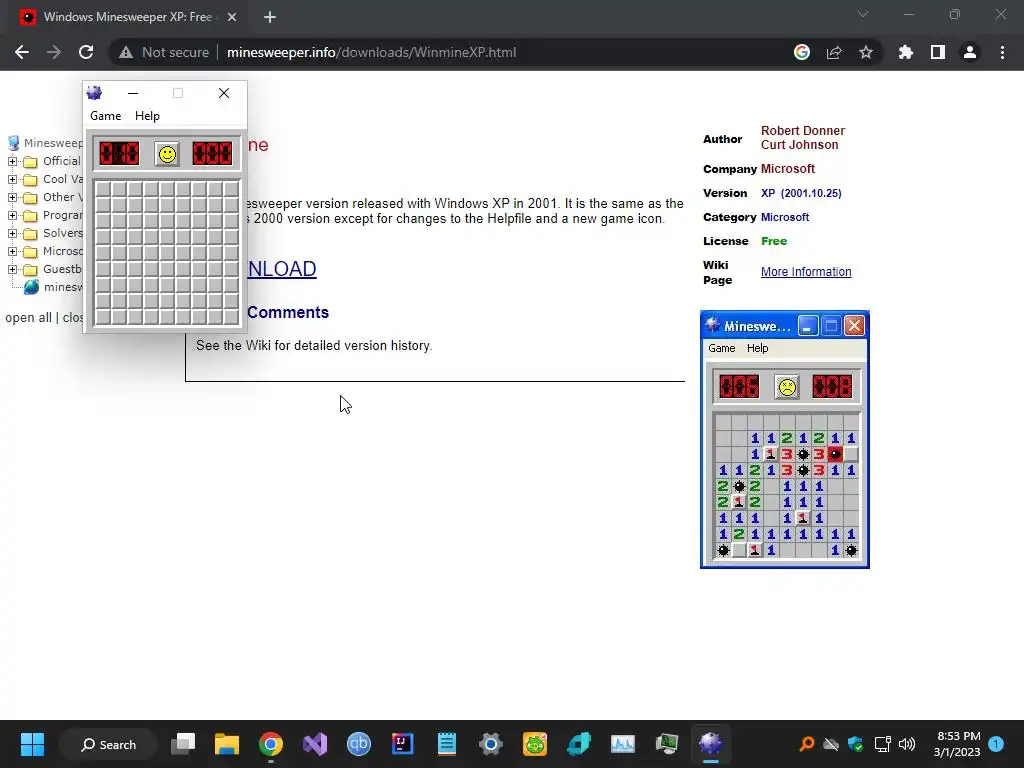Open the More Information wiki link
1024x768 pixels.
point(806,272)
